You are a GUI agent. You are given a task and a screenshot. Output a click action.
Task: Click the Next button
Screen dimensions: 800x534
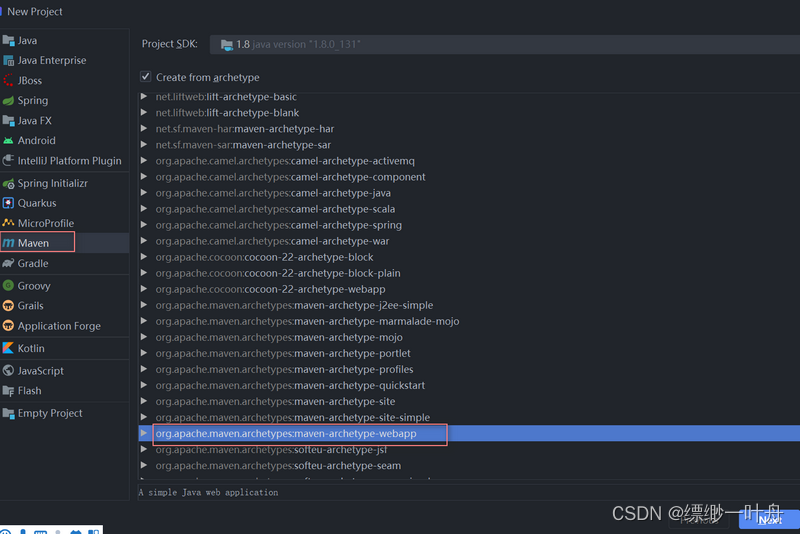point(769,520)
